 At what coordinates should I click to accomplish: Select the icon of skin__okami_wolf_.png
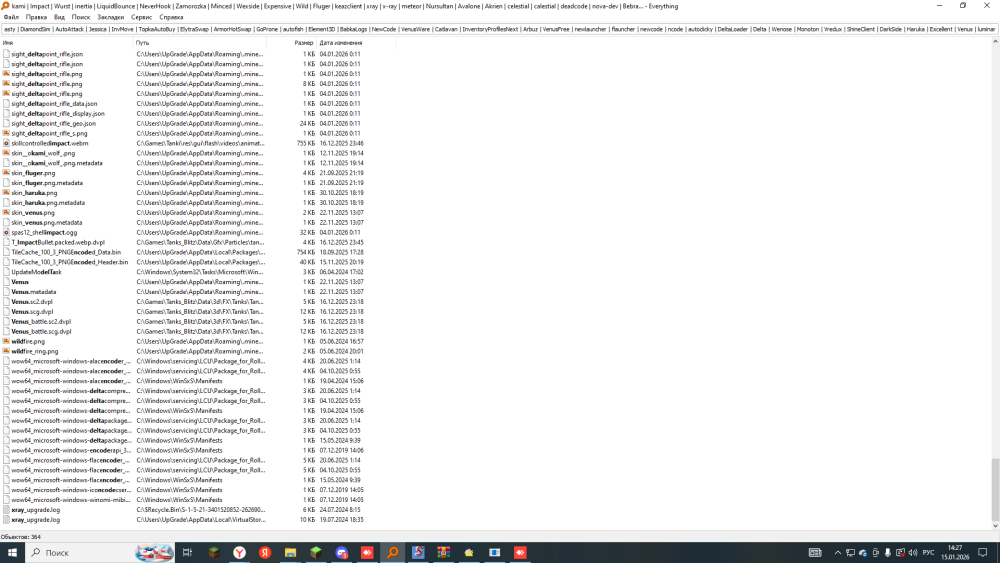coord(6,153)
